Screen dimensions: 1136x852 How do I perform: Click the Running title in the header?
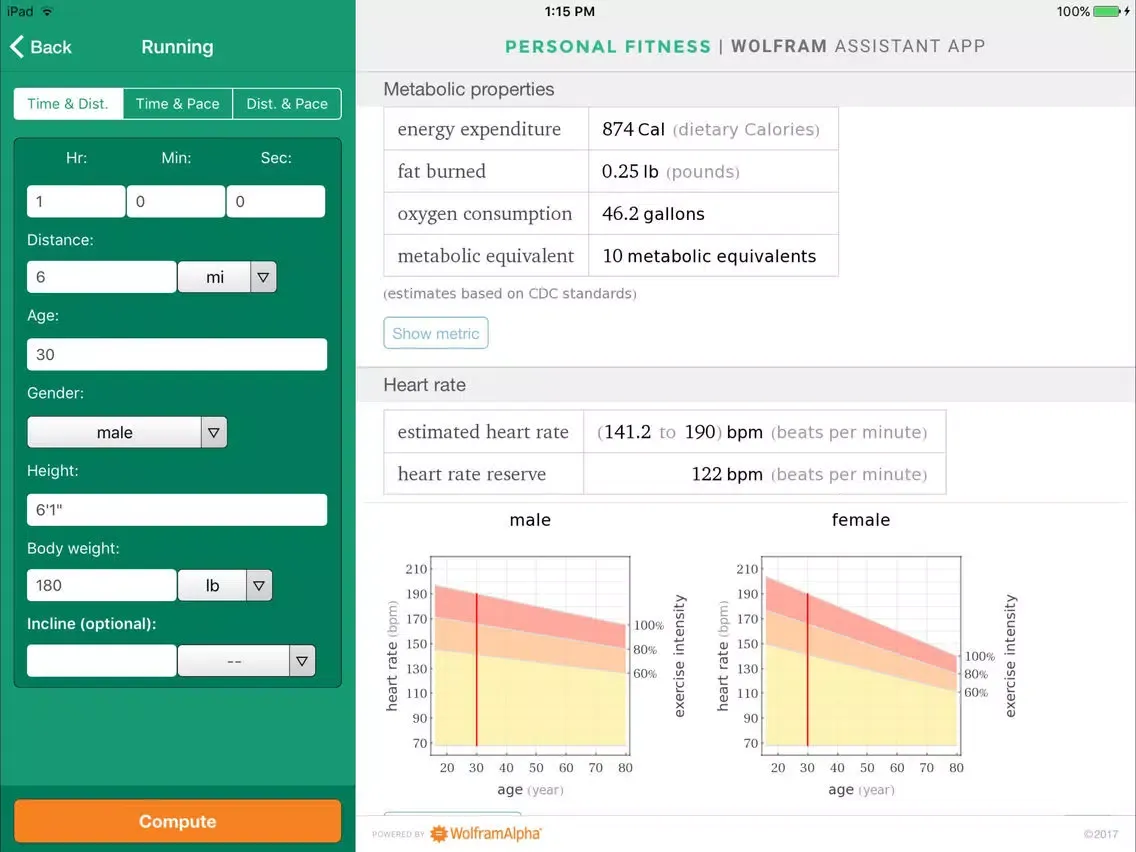(178, 46)
